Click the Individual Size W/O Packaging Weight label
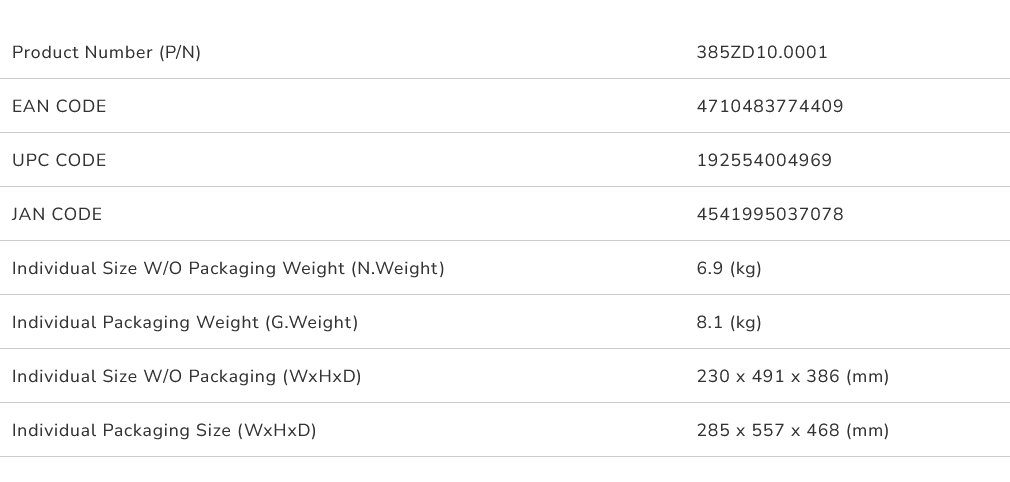This screenshot has height=482, width=1010. tap(228, 269)
